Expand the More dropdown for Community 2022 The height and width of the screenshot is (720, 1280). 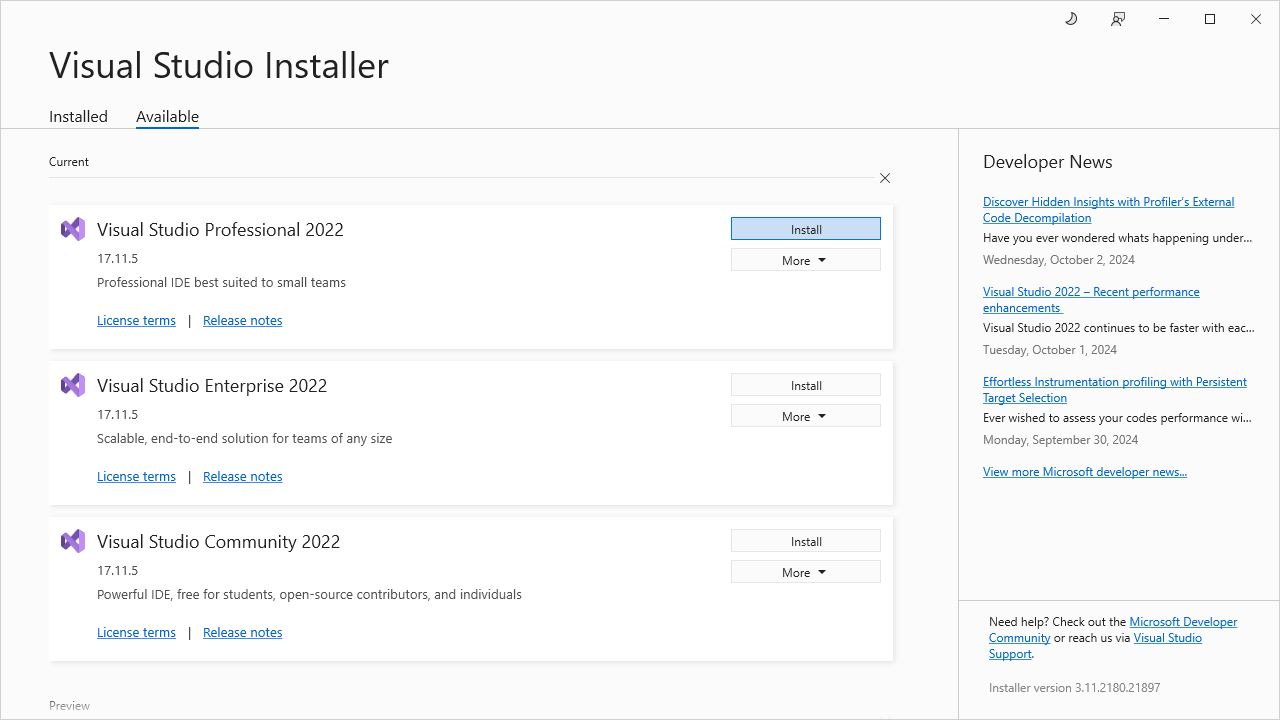806,572
